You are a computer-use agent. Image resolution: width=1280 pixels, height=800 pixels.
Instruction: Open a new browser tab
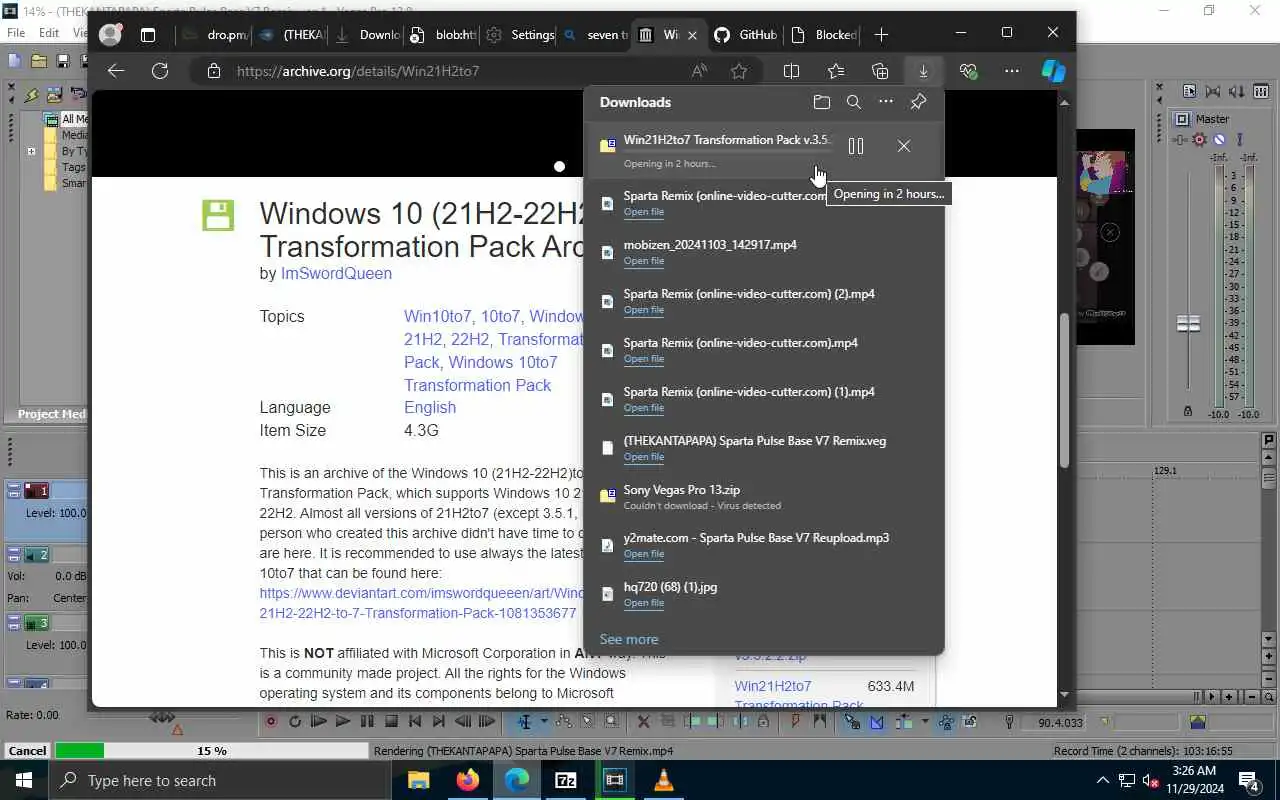(881, 35)
